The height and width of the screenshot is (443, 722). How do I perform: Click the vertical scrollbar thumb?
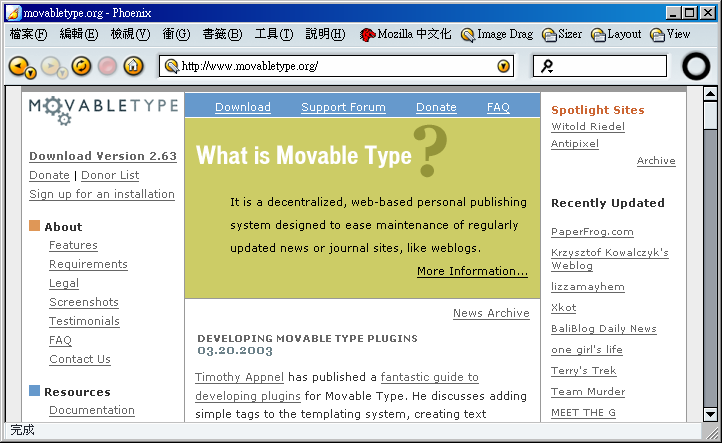tap(710, 116)
